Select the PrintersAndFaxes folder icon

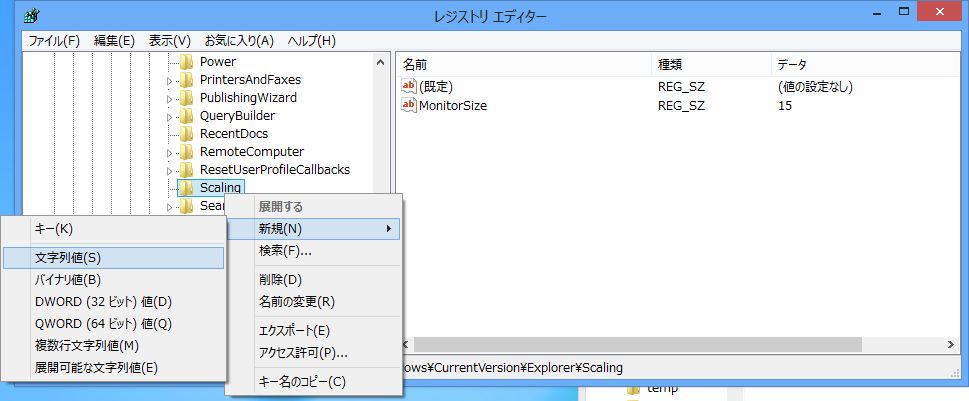[186, 80]
